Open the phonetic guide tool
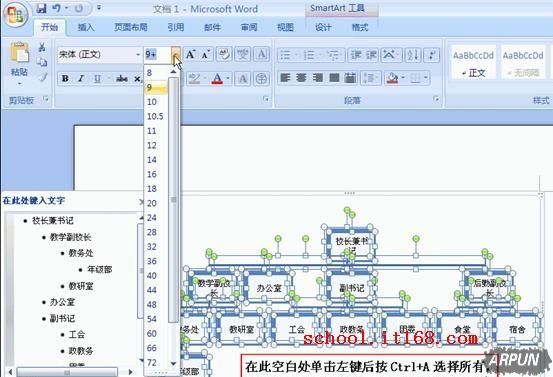 243,55
